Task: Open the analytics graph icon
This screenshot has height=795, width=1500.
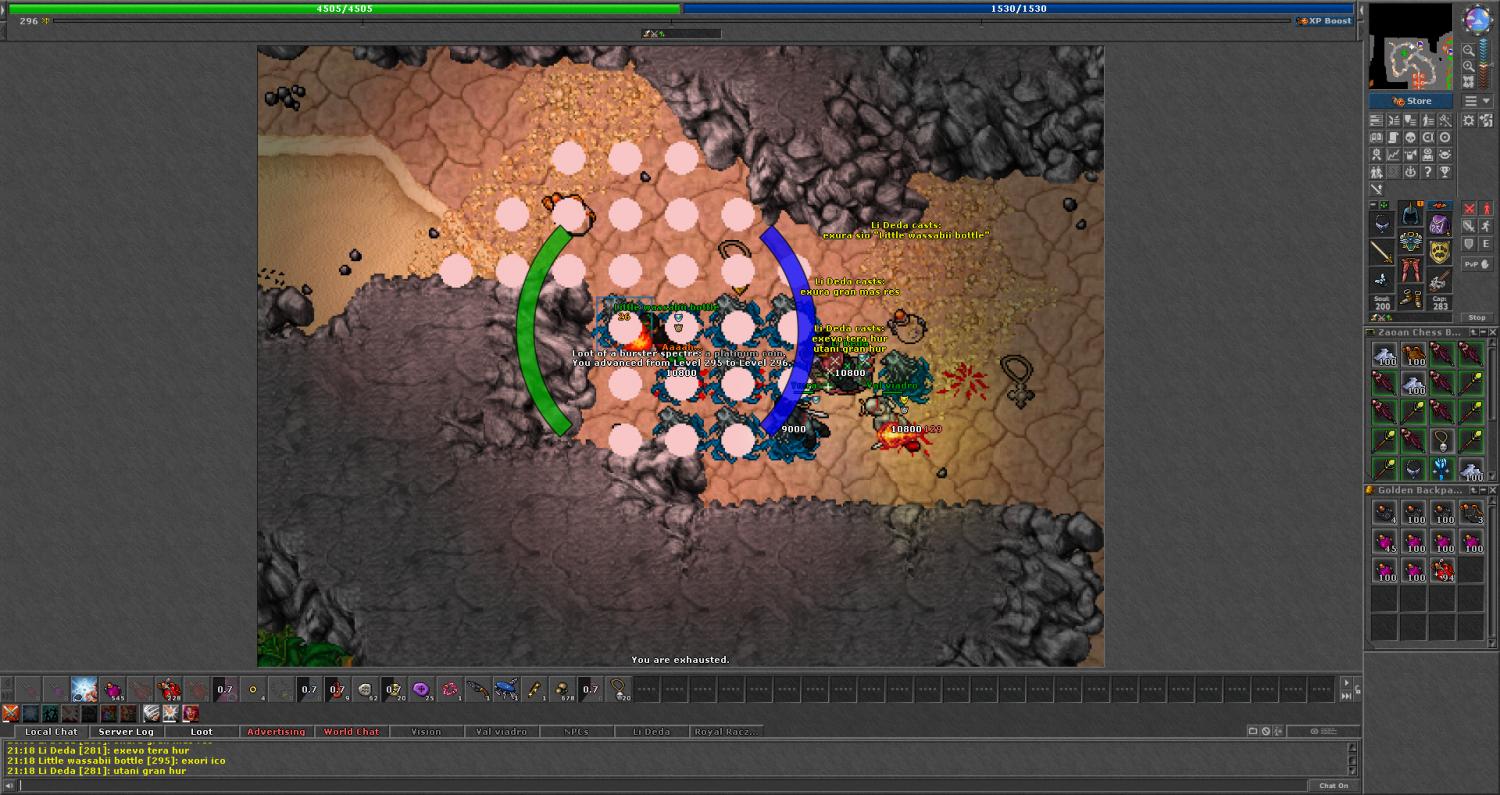Action: click(1394, 154)
